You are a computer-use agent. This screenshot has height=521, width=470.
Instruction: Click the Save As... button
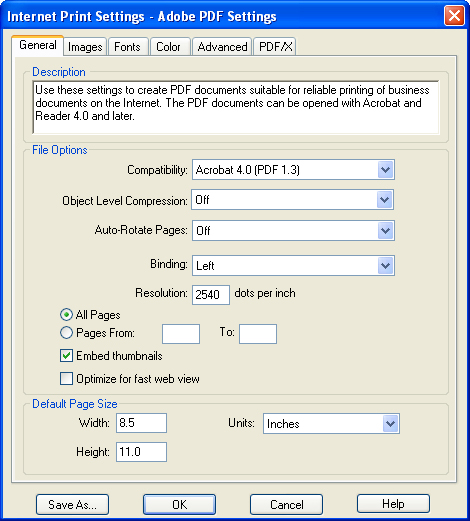72,504
